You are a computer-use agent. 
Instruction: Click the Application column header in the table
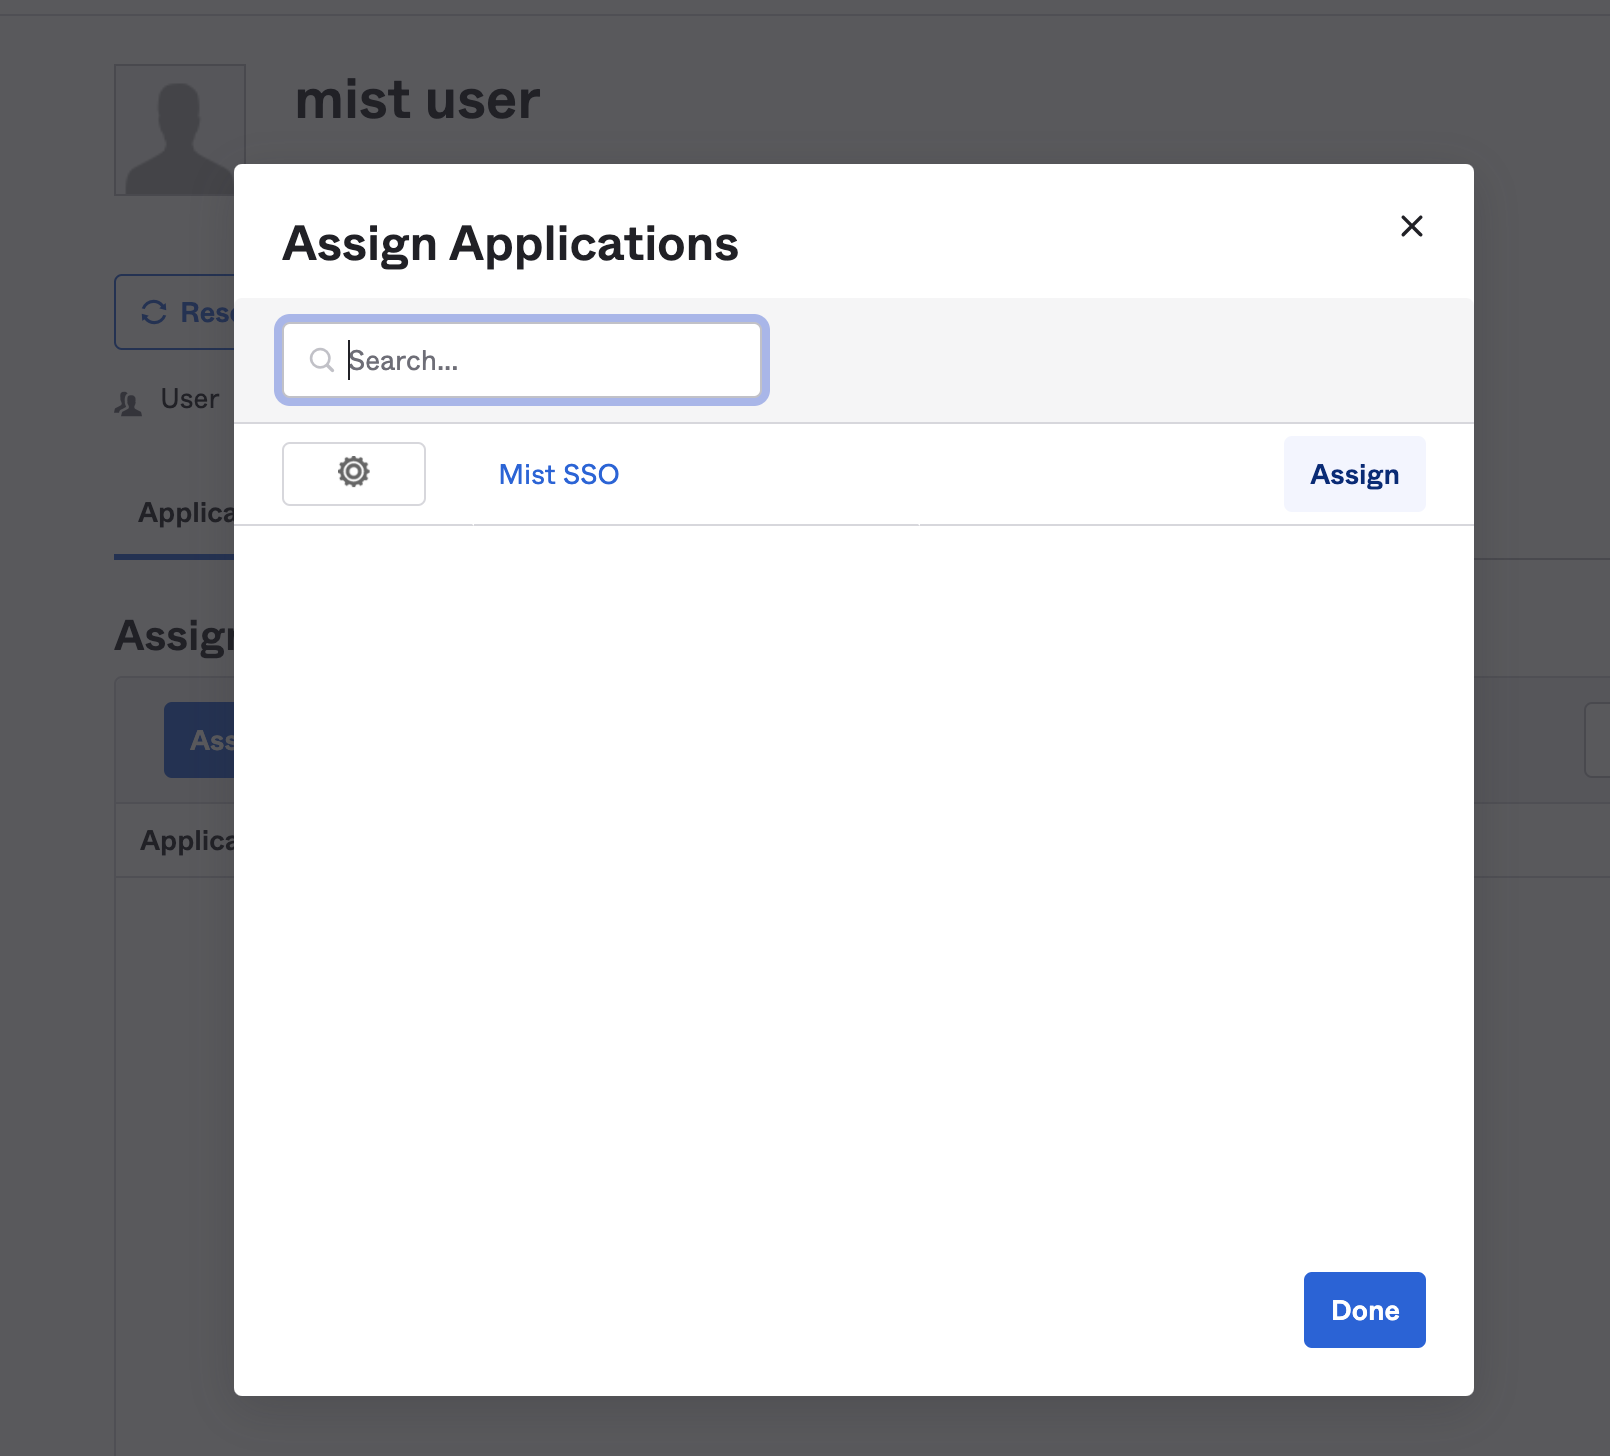point(187,841)
